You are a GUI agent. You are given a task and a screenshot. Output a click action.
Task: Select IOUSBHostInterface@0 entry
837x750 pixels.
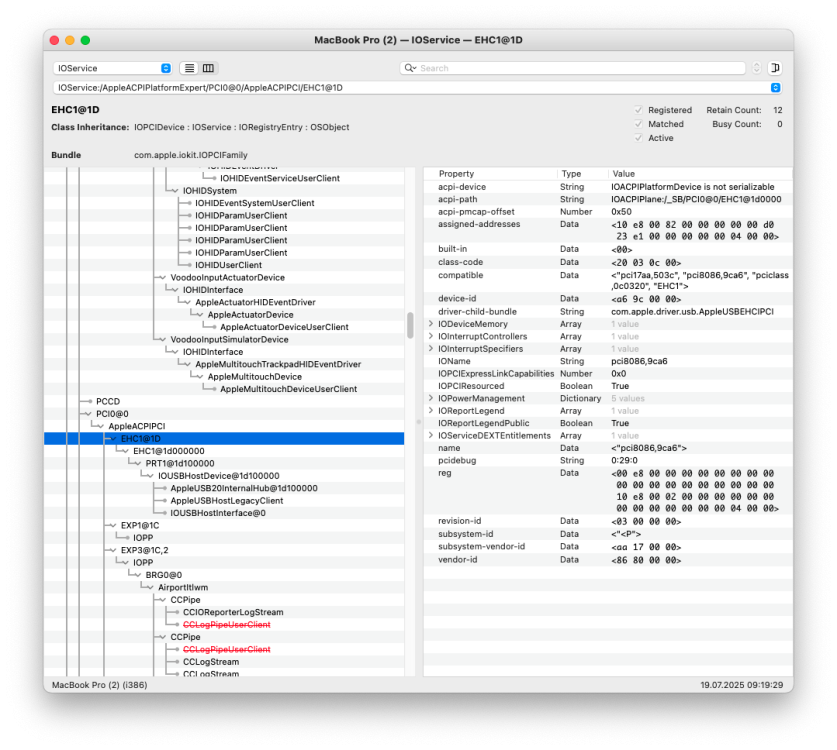pyautogui.click(x=218, y=513)
